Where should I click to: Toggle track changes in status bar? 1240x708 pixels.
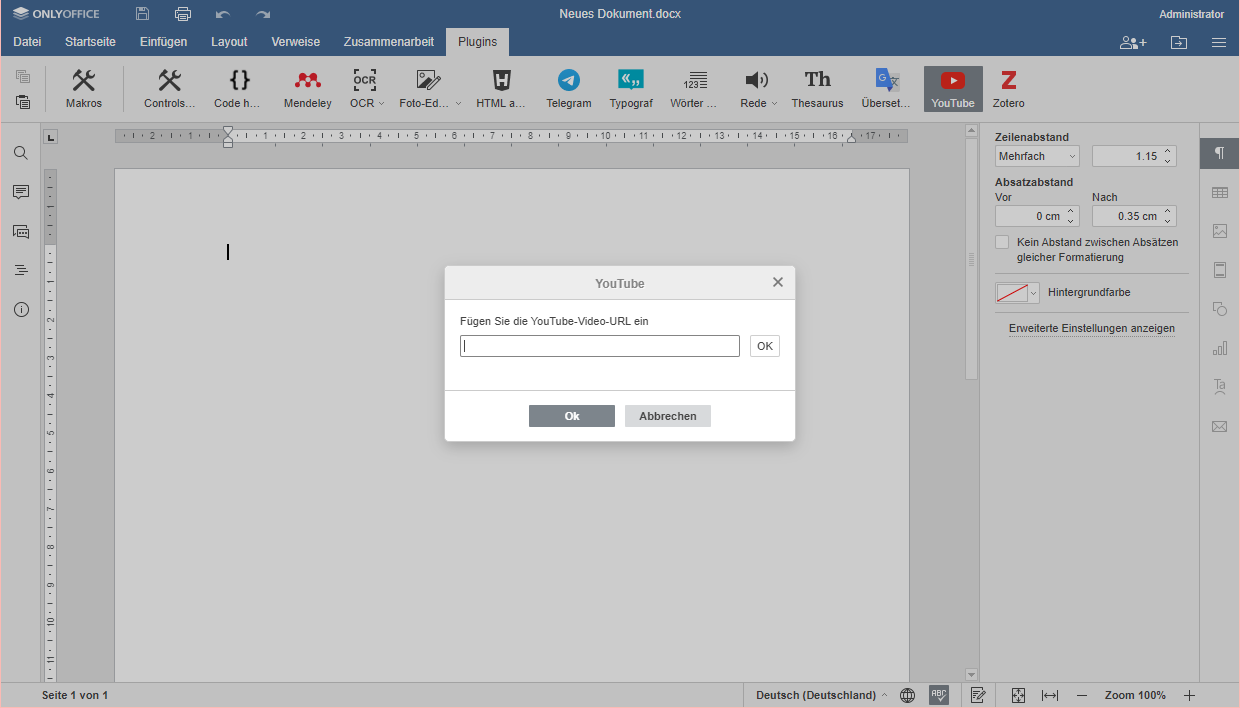coord(978,695)
